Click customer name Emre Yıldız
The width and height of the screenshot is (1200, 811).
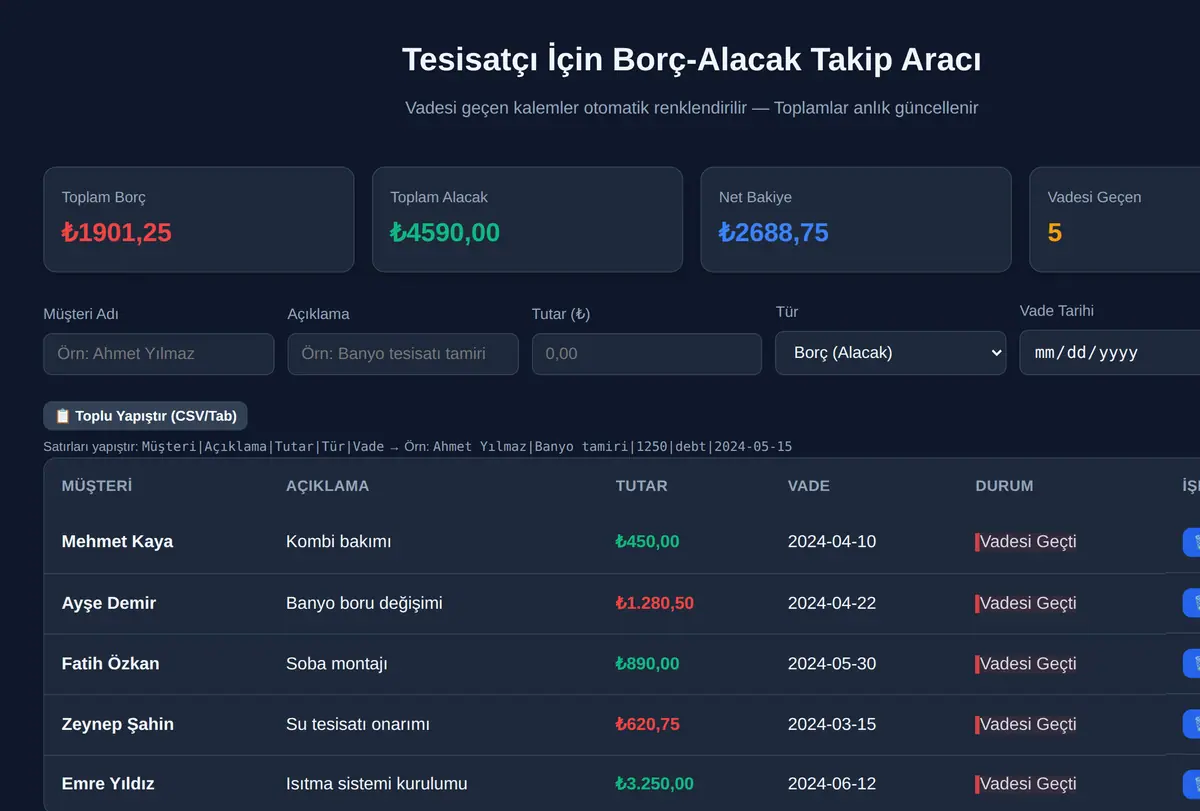[108, 784]
